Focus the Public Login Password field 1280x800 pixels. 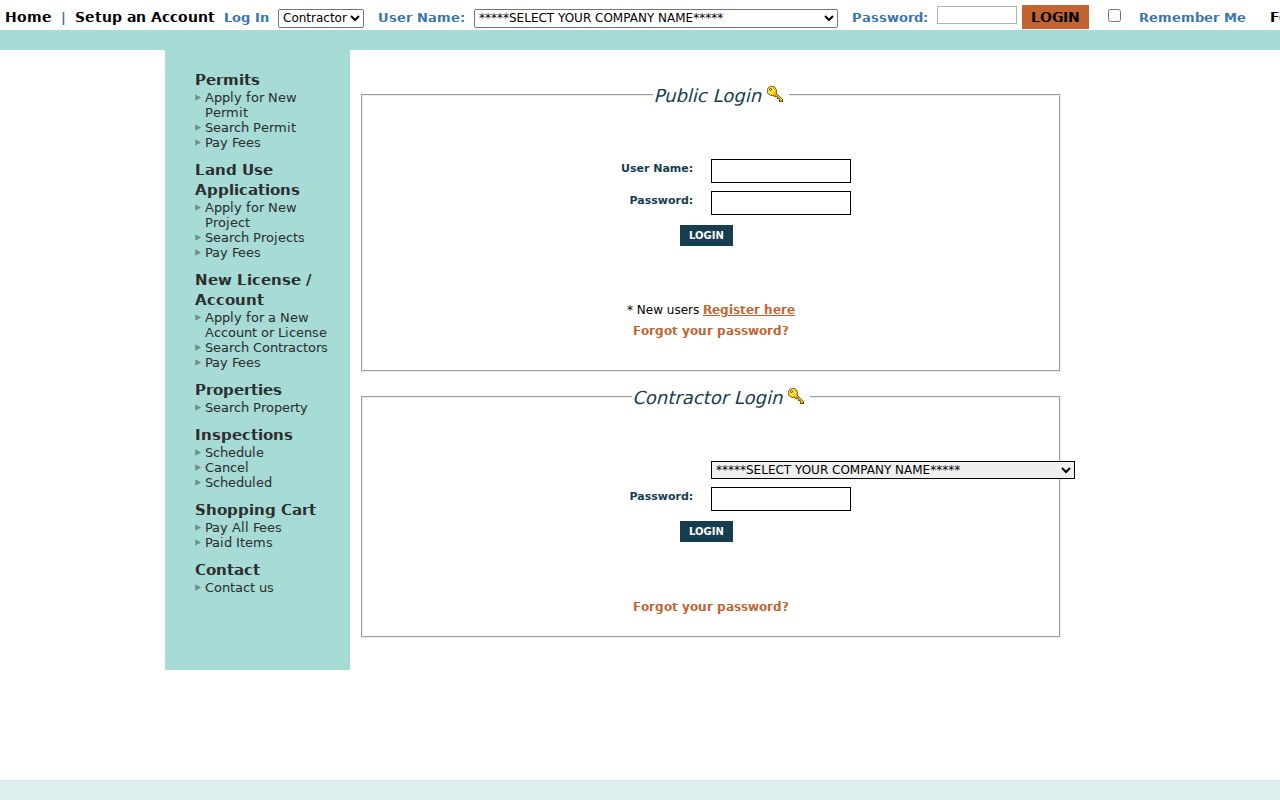click(781, 203)
